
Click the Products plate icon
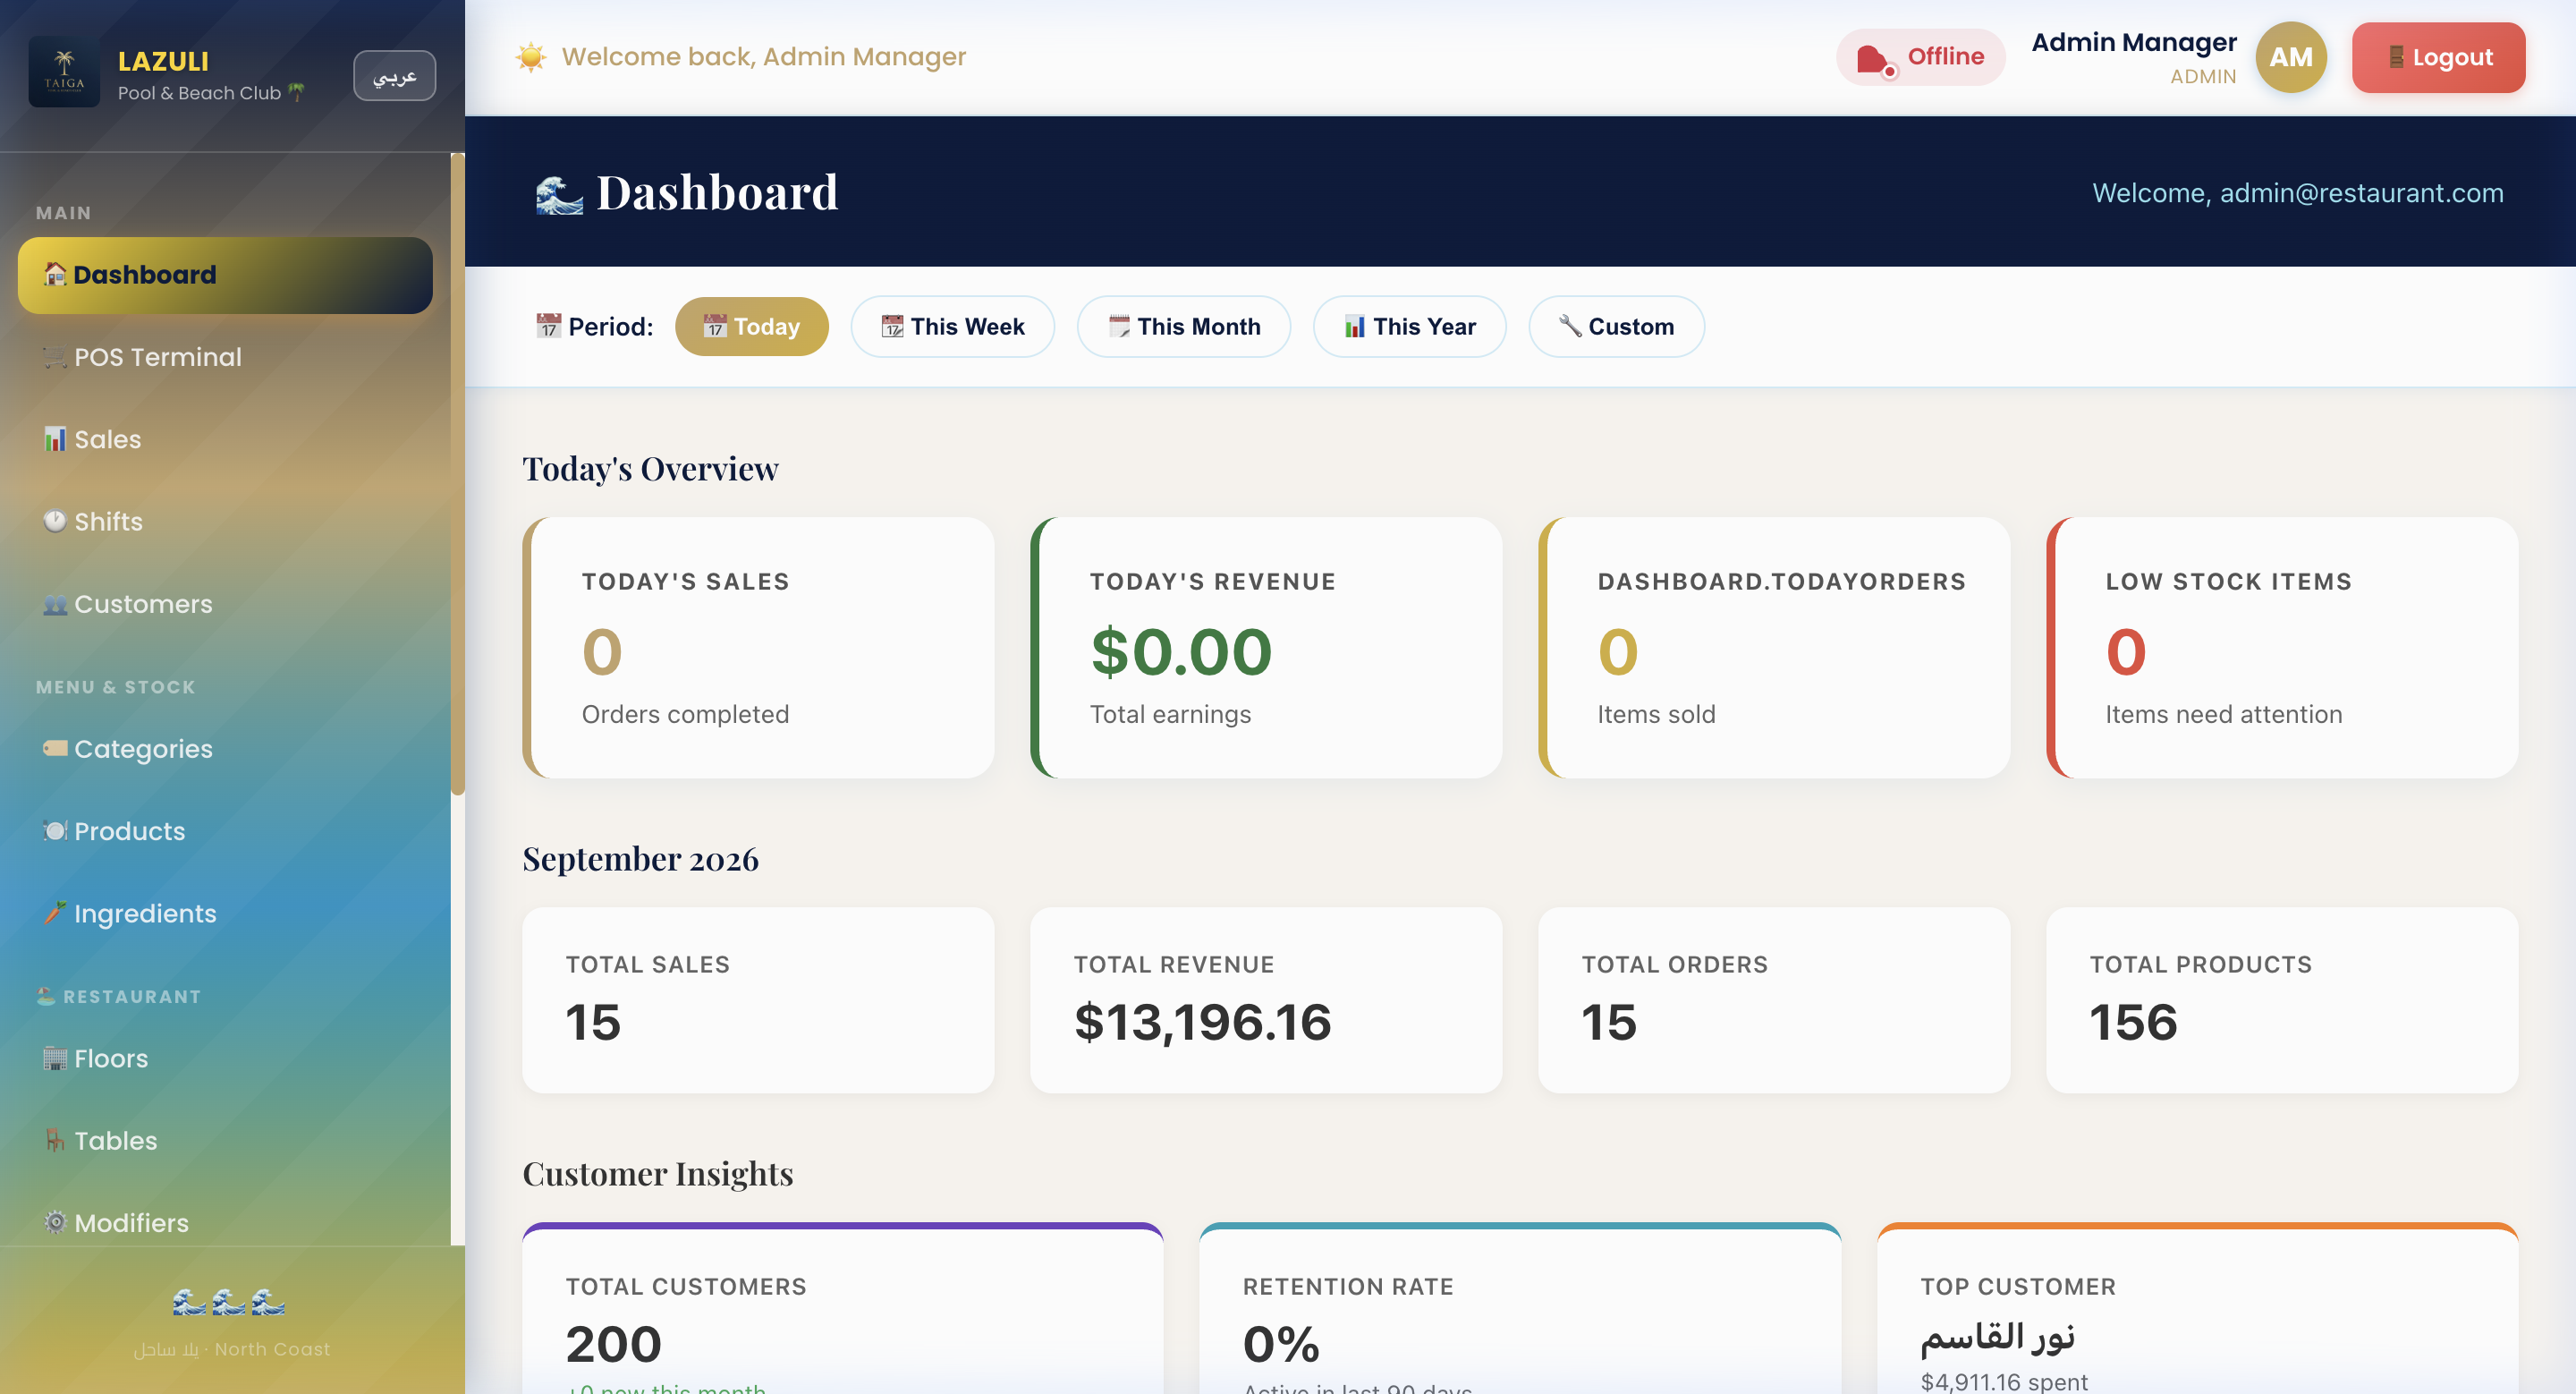tap(55, 831)
